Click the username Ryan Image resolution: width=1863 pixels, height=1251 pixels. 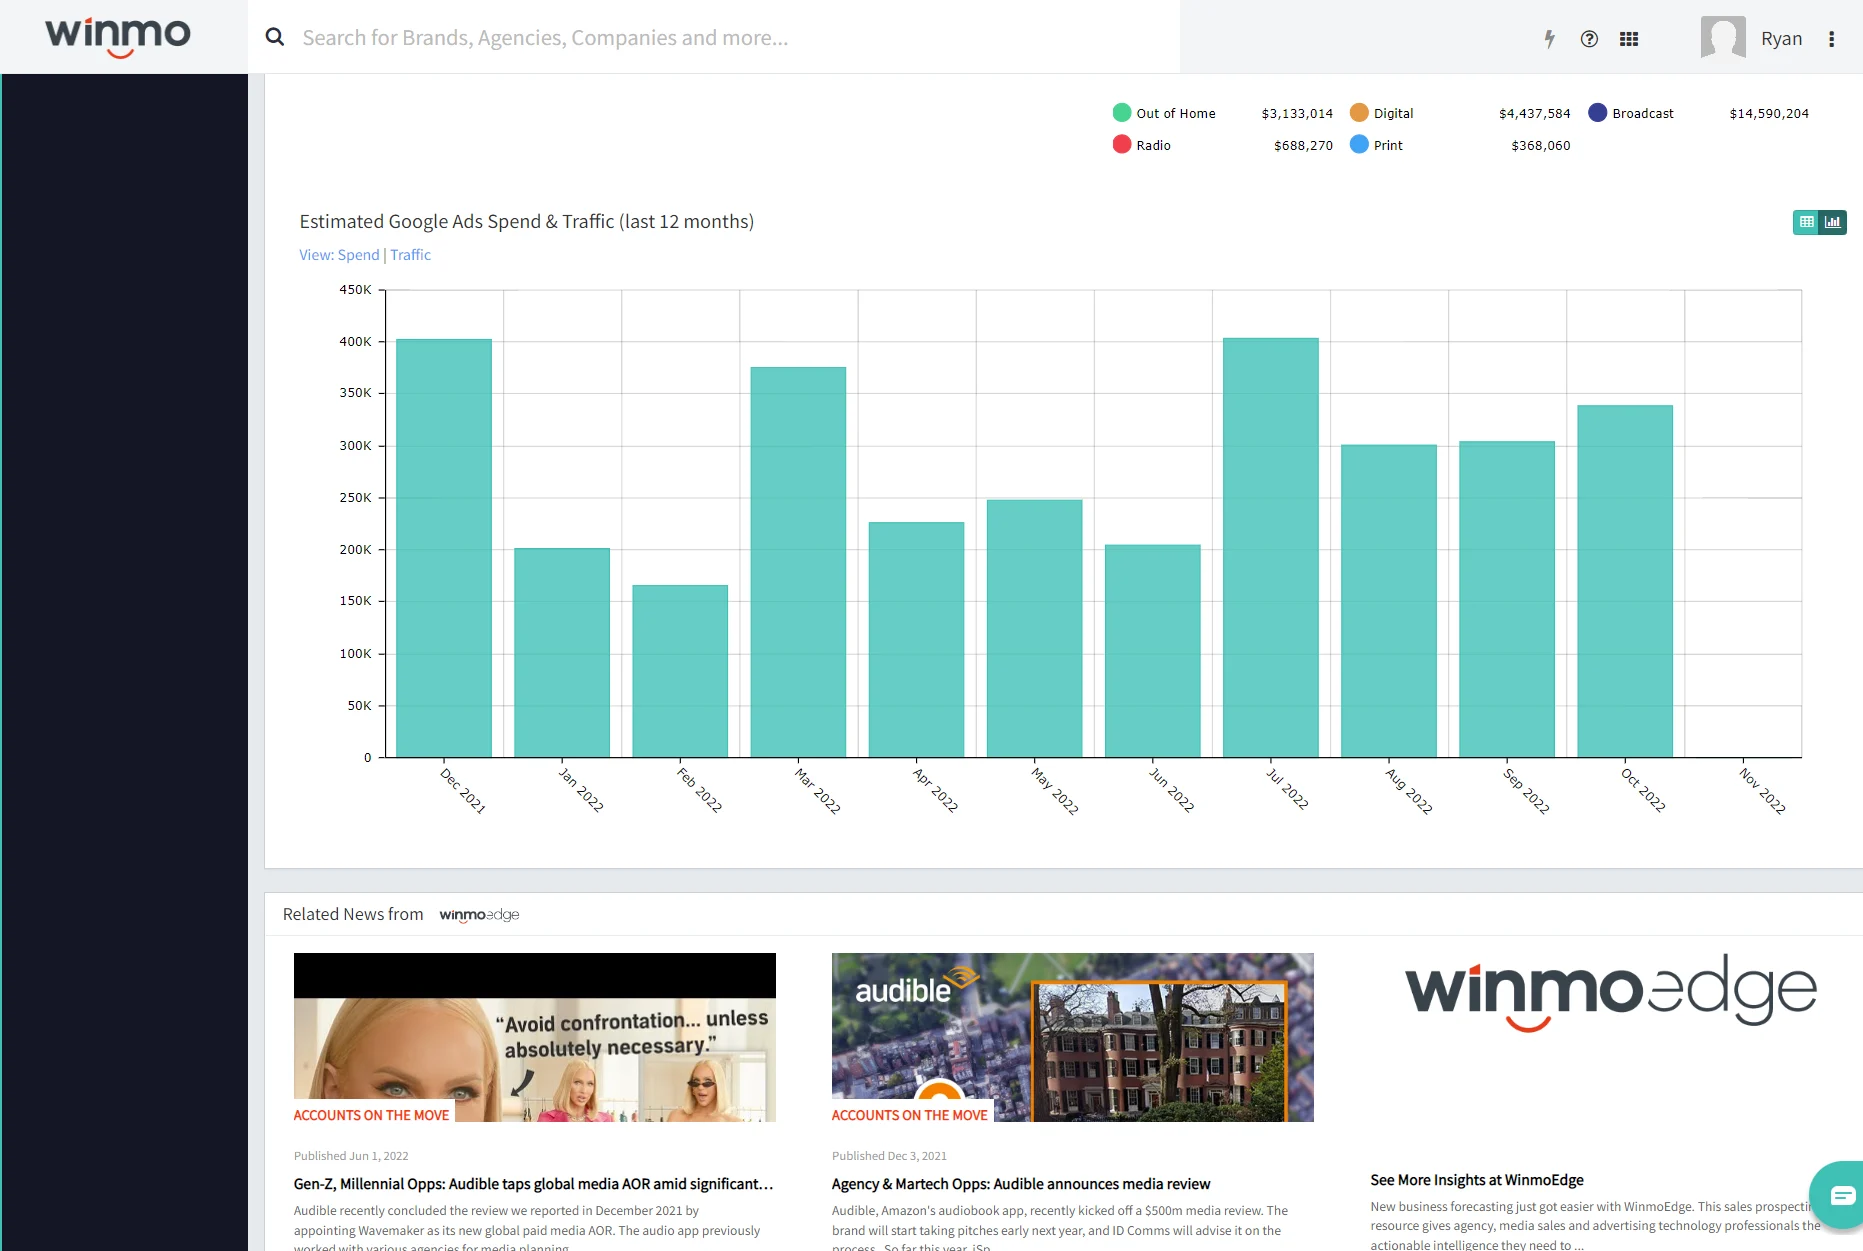[x=1781, y=38]
